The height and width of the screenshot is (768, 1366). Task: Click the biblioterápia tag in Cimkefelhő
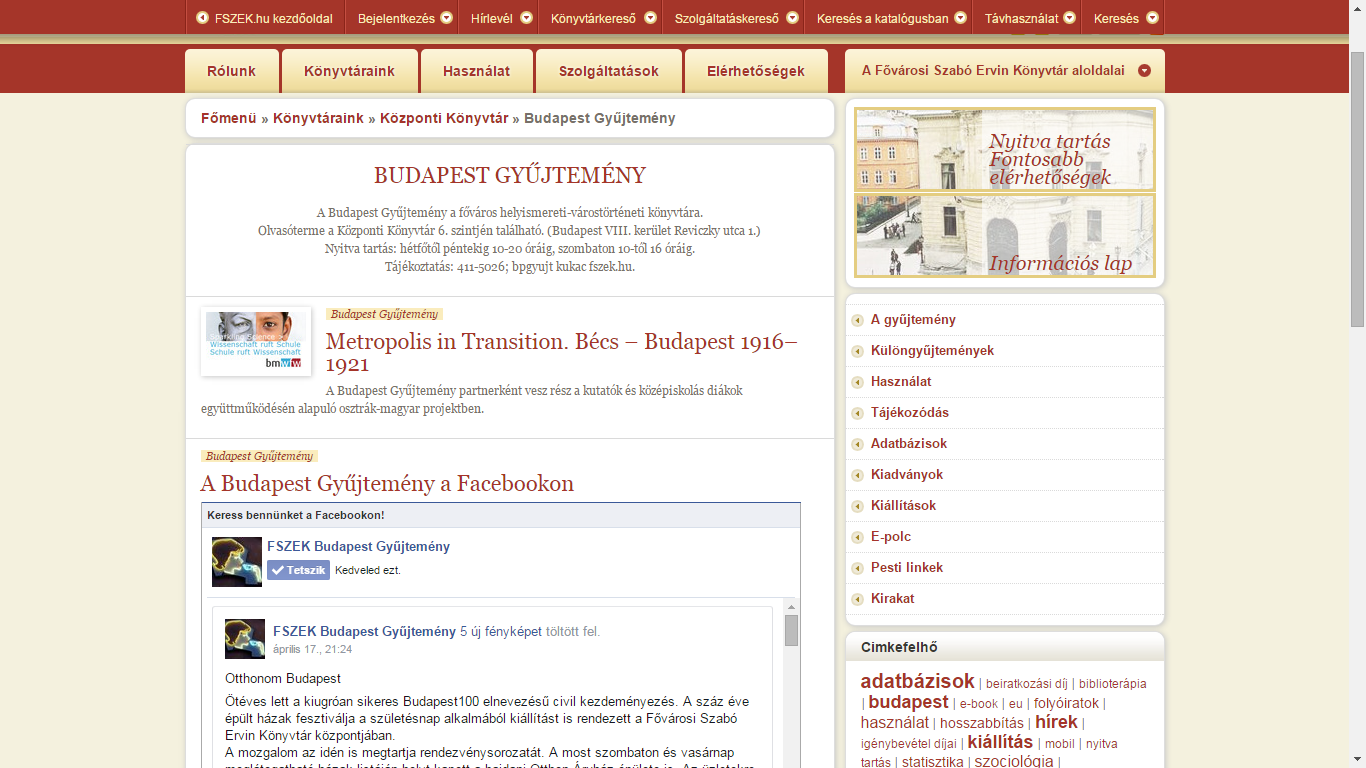point(1113,684)
